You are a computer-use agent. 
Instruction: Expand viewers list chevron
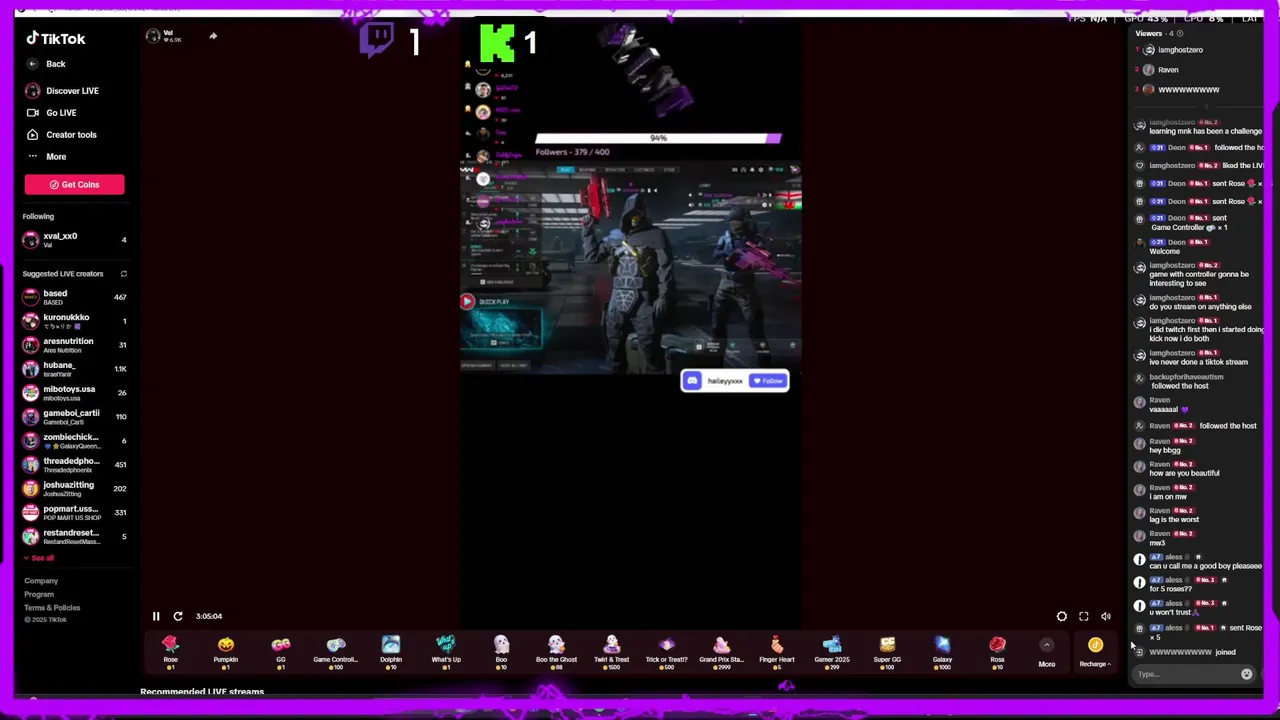1206,106
